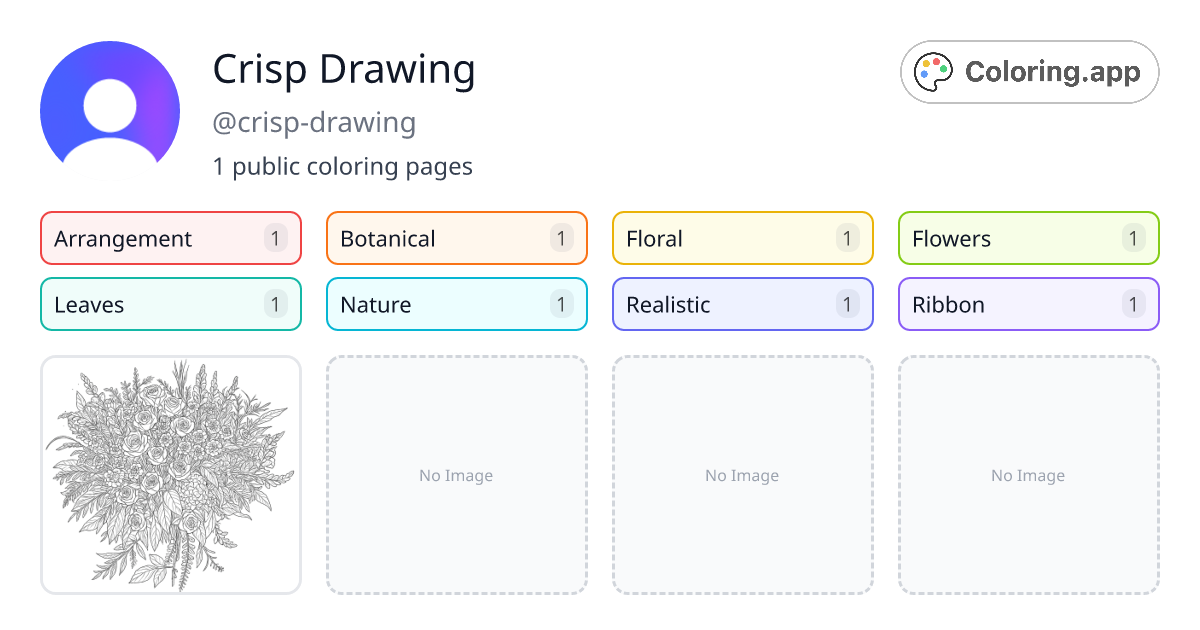
Task: Click the count badge on Nature tag
Action: (x=561, y=304)
